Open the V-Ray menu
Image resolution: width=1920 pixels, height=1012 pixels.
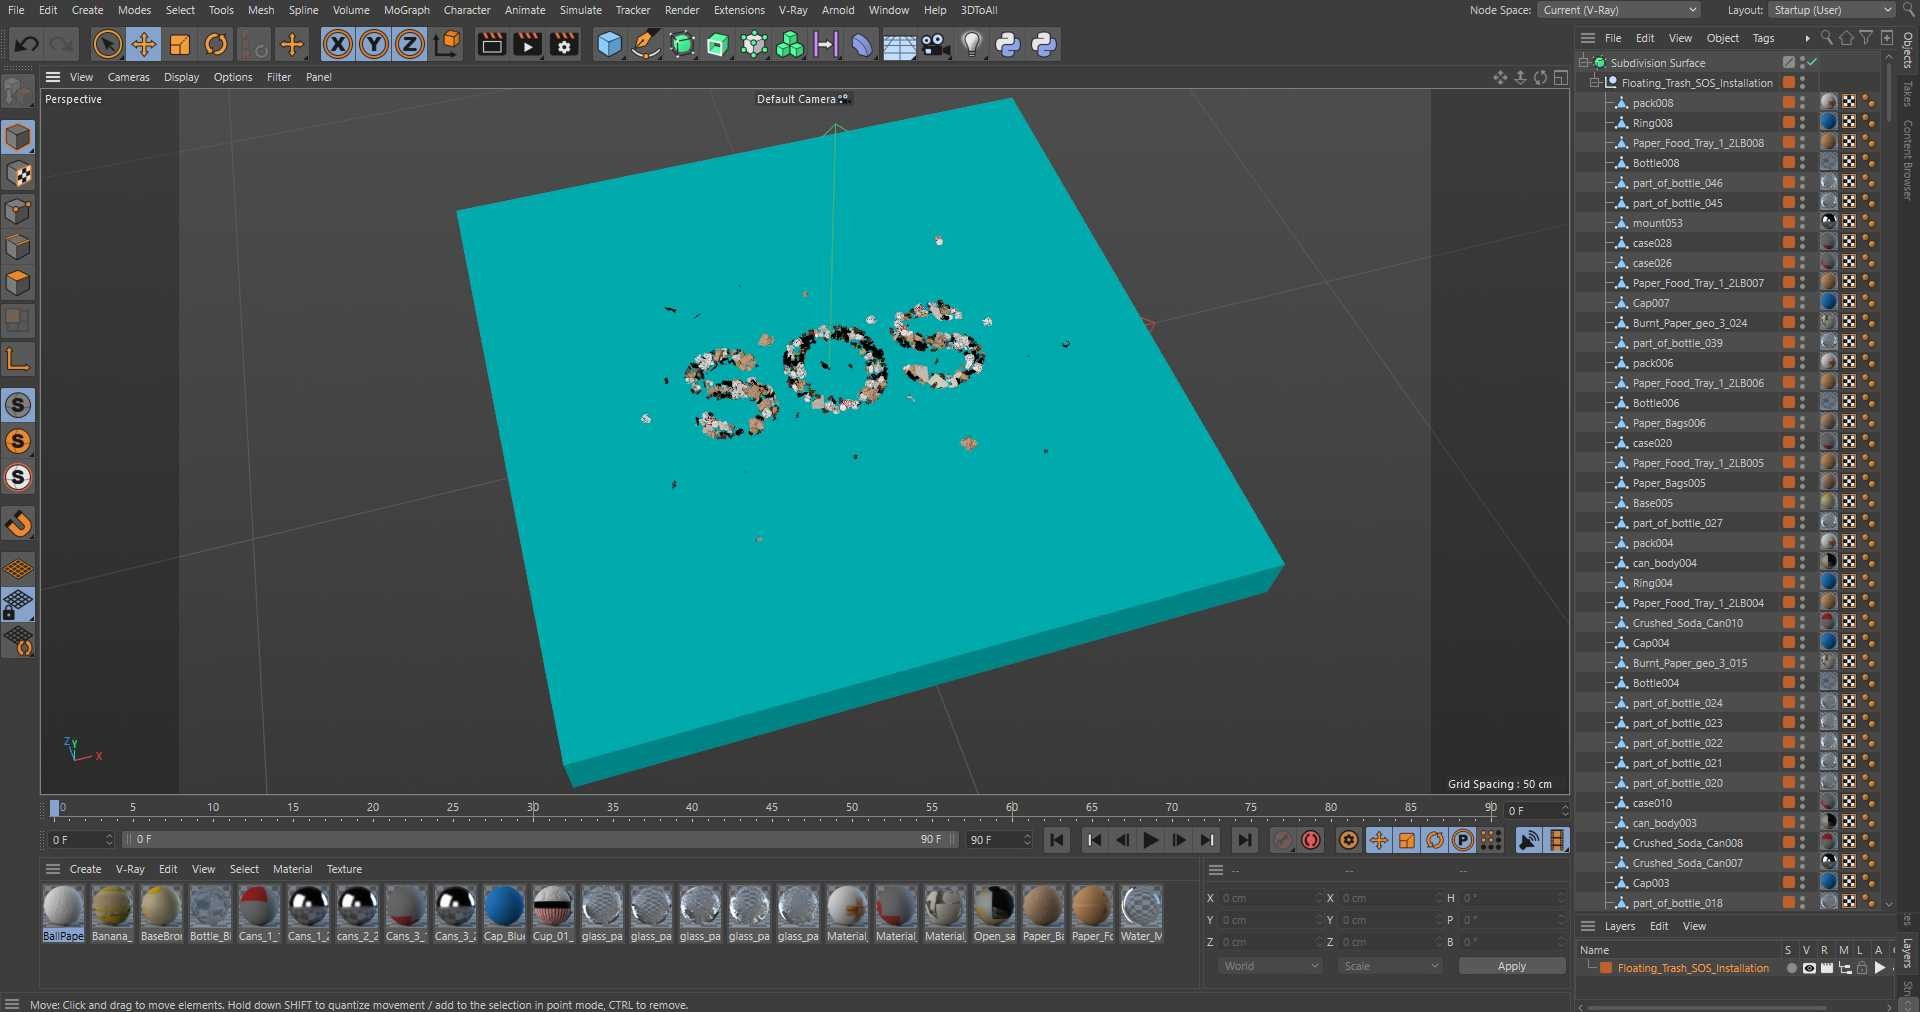793,10
